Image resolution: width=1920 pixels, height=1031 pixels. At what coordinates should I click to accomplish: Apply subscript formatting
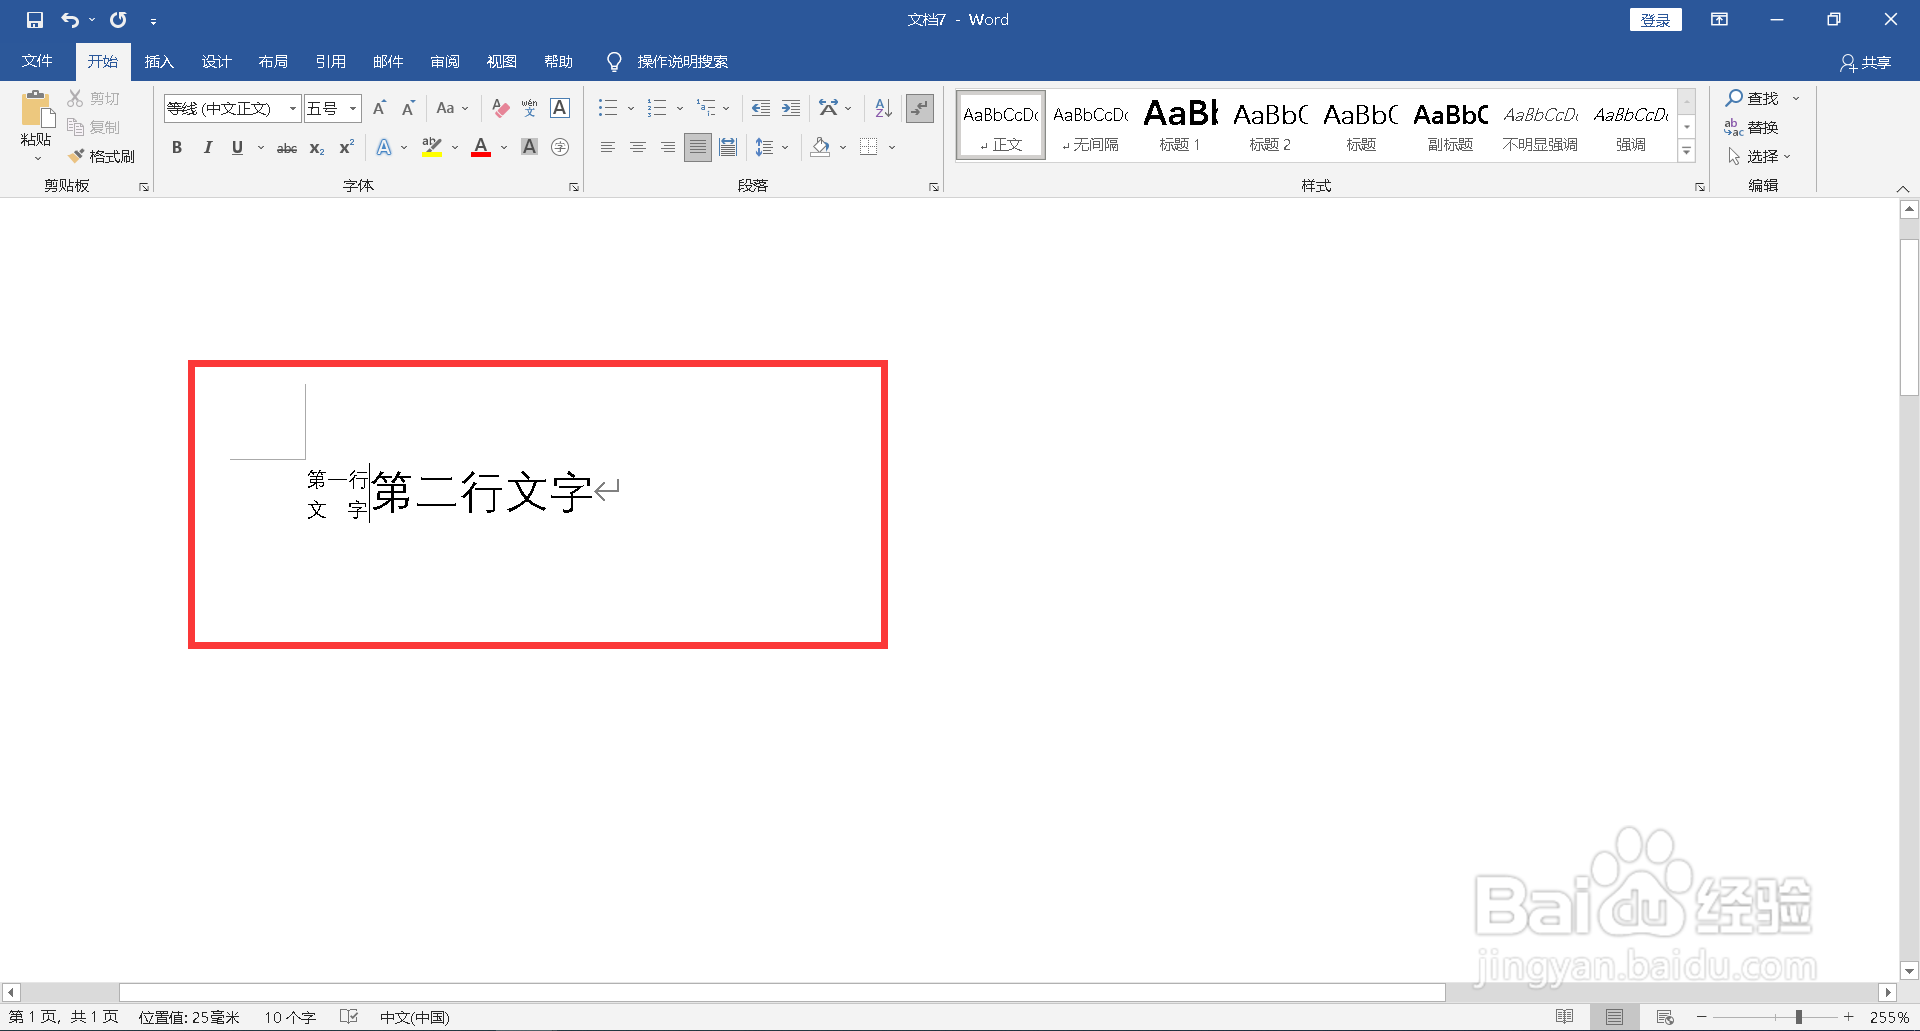point(316,148)
